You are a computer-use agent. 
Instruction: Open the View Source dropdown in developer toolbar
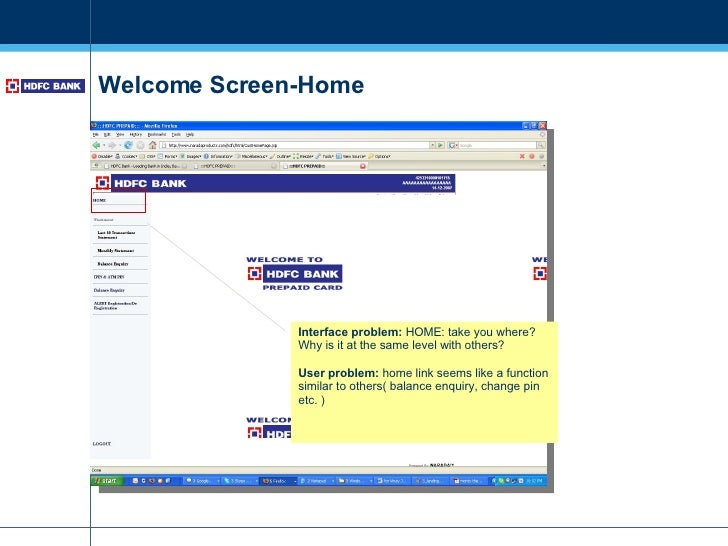pyautogui.click(x=351, y=156)
